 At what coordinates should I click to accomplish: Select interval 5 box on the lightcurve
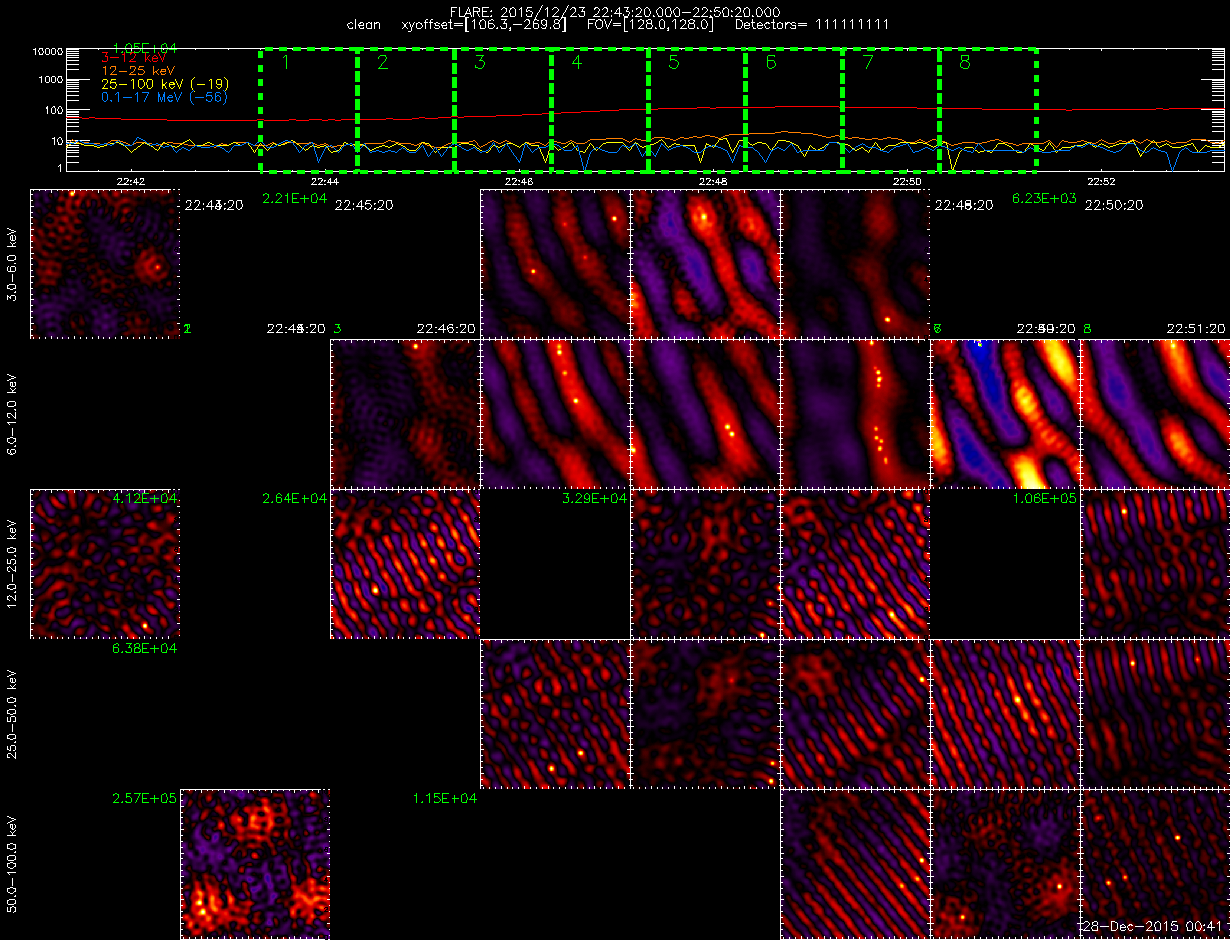pos(697,109)
